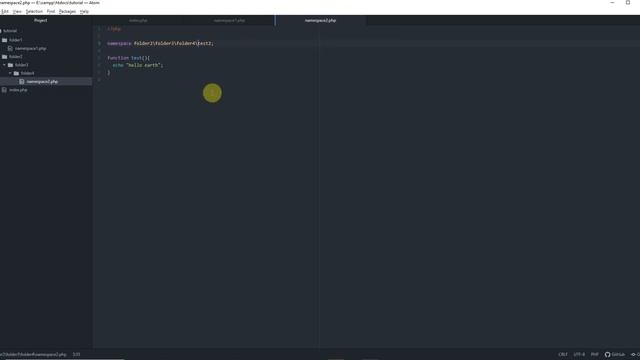Open index.php from the tree view
Image resolution: width=640 pixels, height=360 pixels.
pyautogui.click(x=18, y=90)
